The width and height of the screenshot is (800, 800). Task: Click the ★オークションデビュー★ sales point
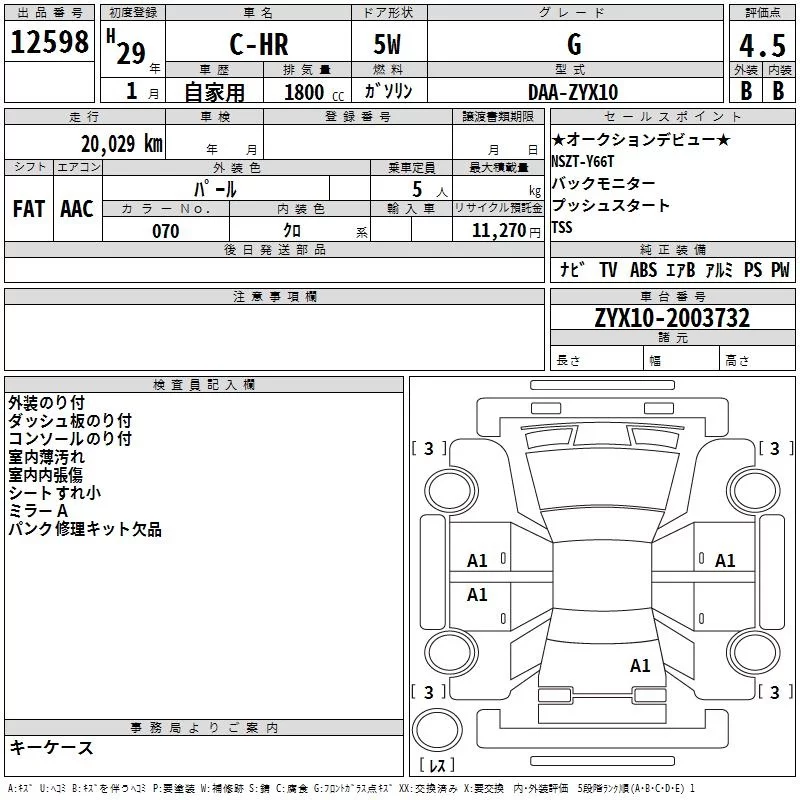[641, 139]
